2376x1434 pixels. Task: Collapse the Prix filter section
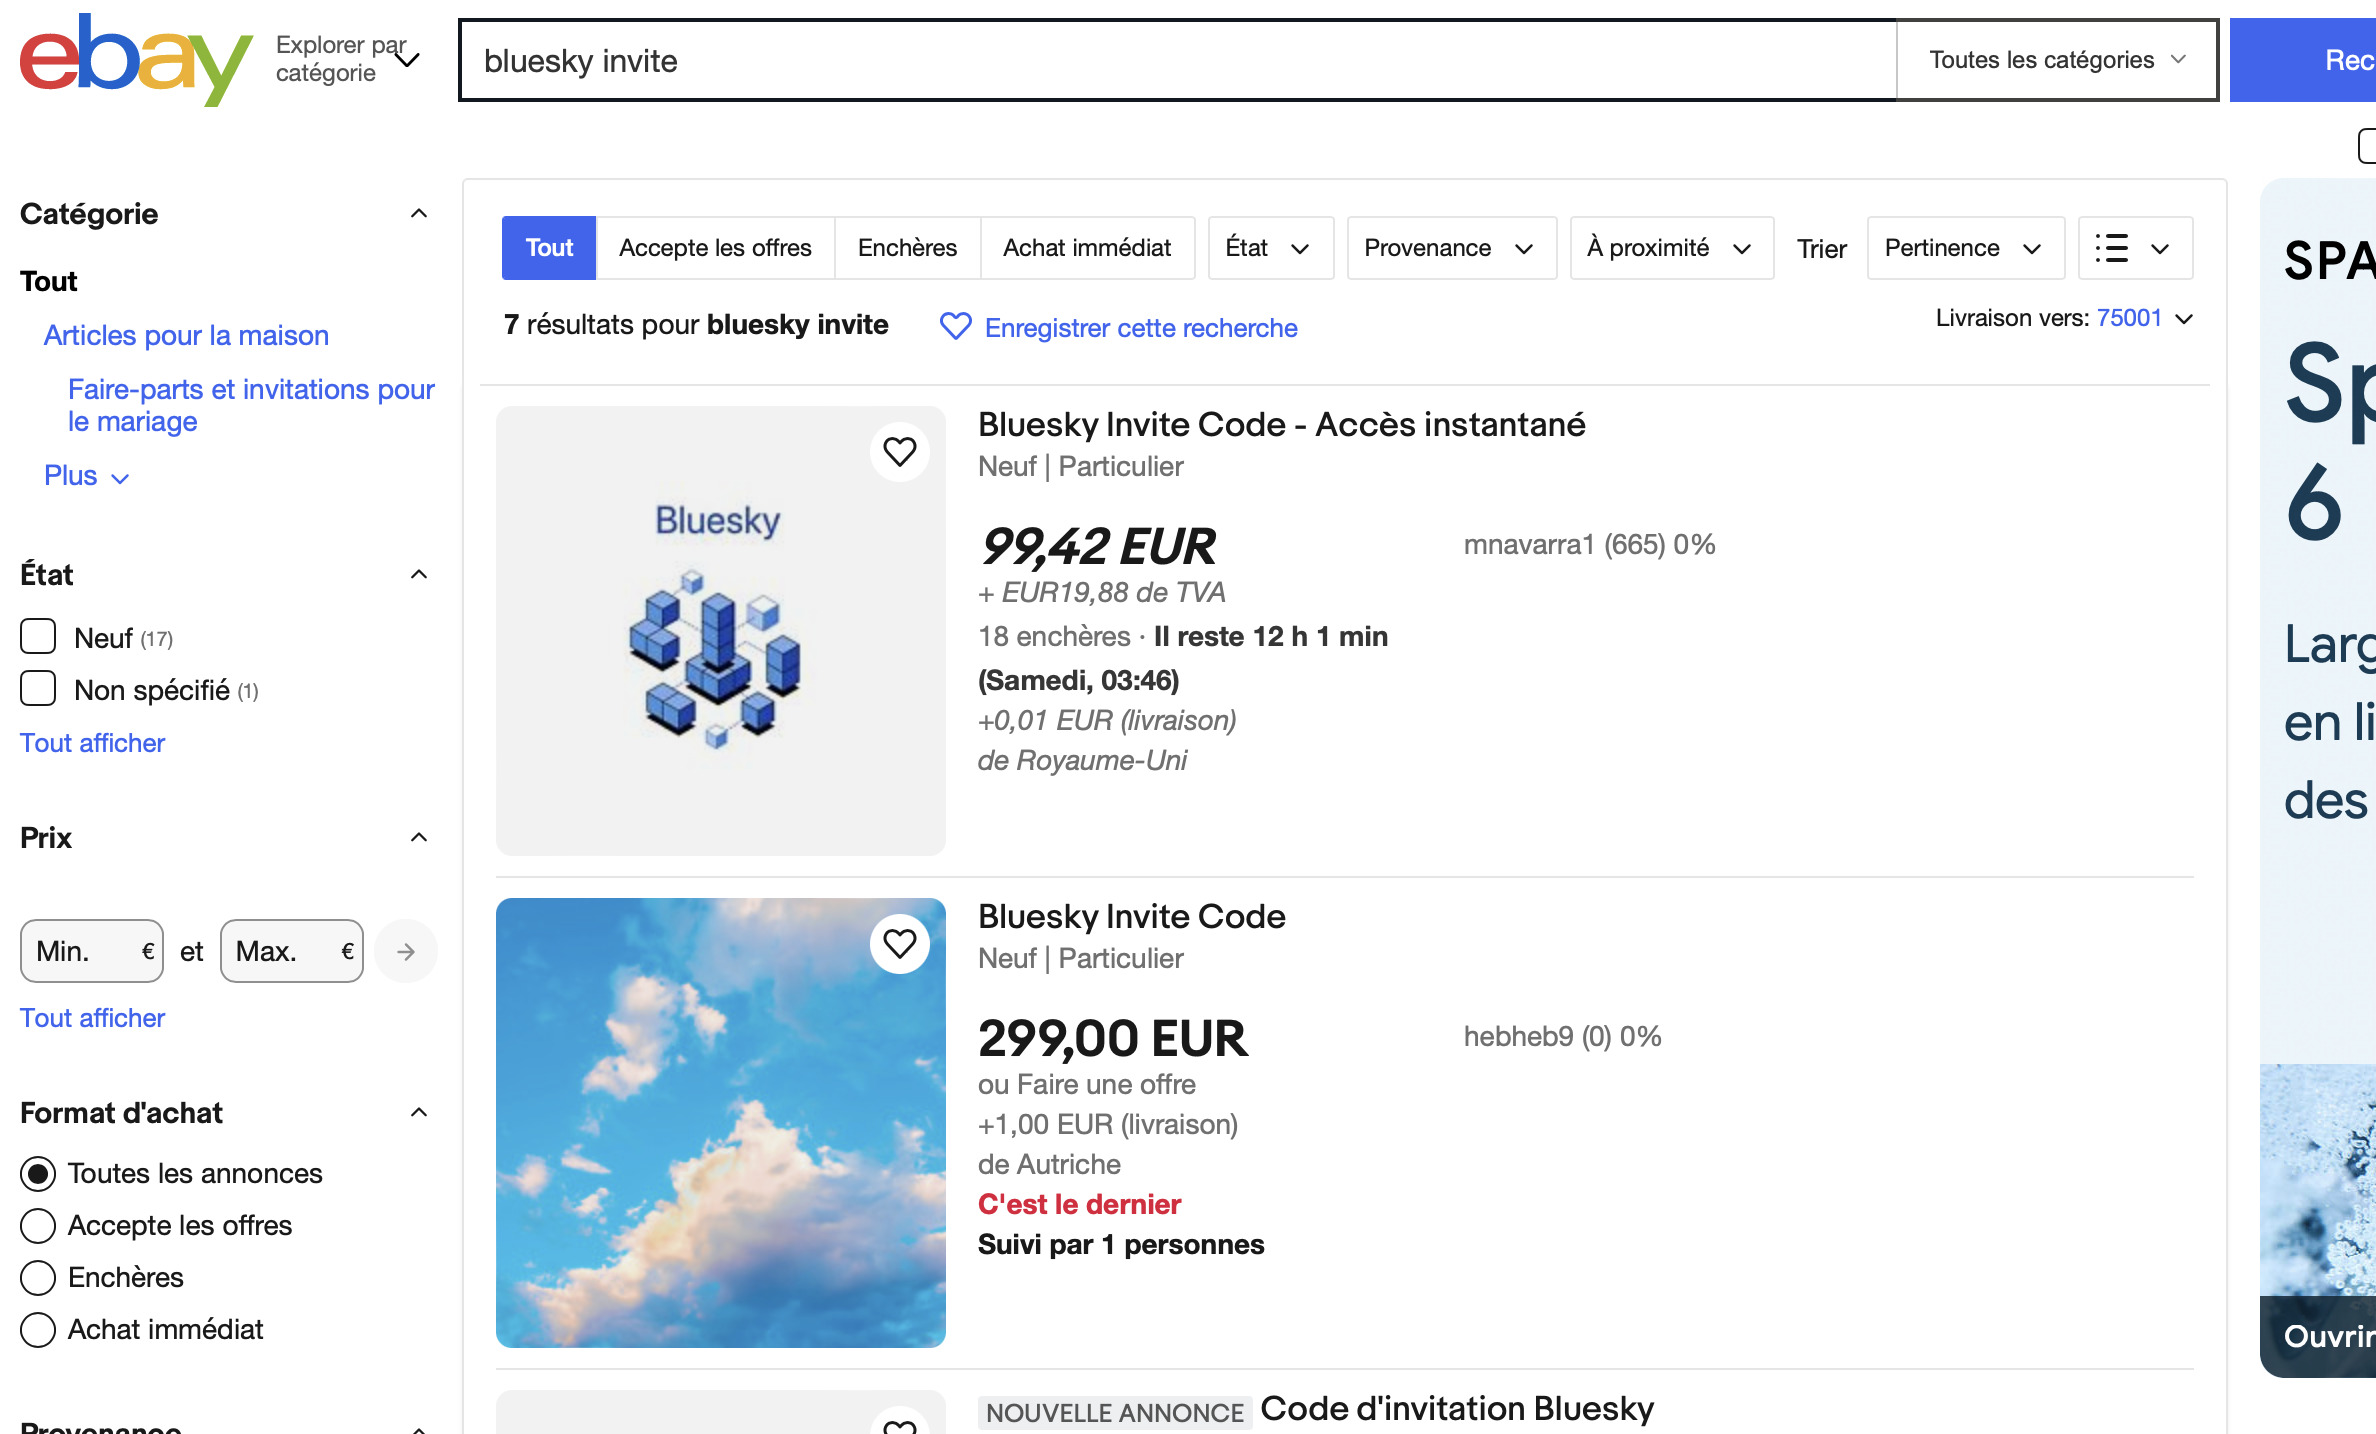pyautogui.click(x=419, y=837)
